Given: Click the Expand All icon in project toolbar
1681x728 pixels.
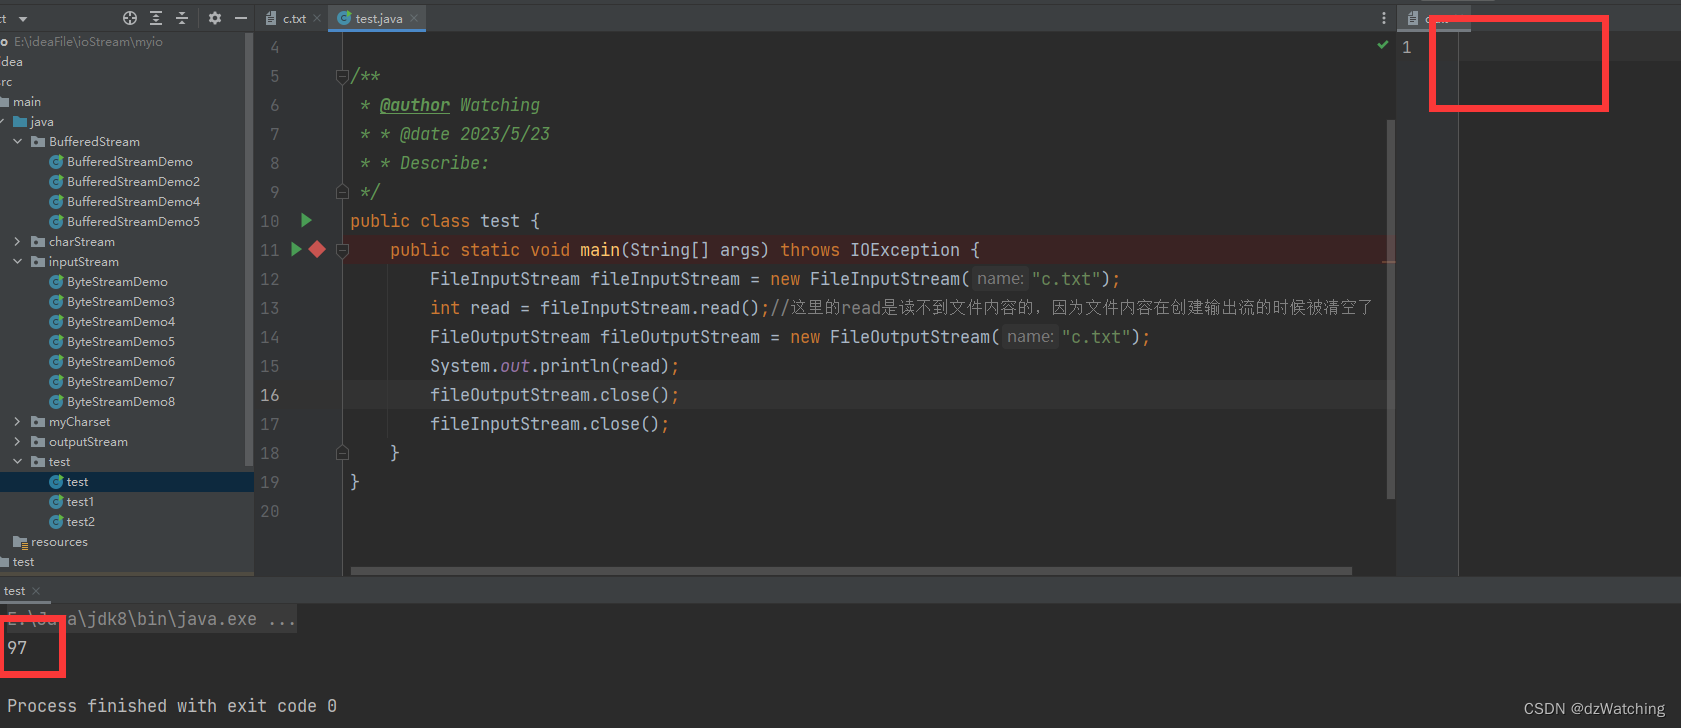Looking at the screenshot, I should point(156,18).
